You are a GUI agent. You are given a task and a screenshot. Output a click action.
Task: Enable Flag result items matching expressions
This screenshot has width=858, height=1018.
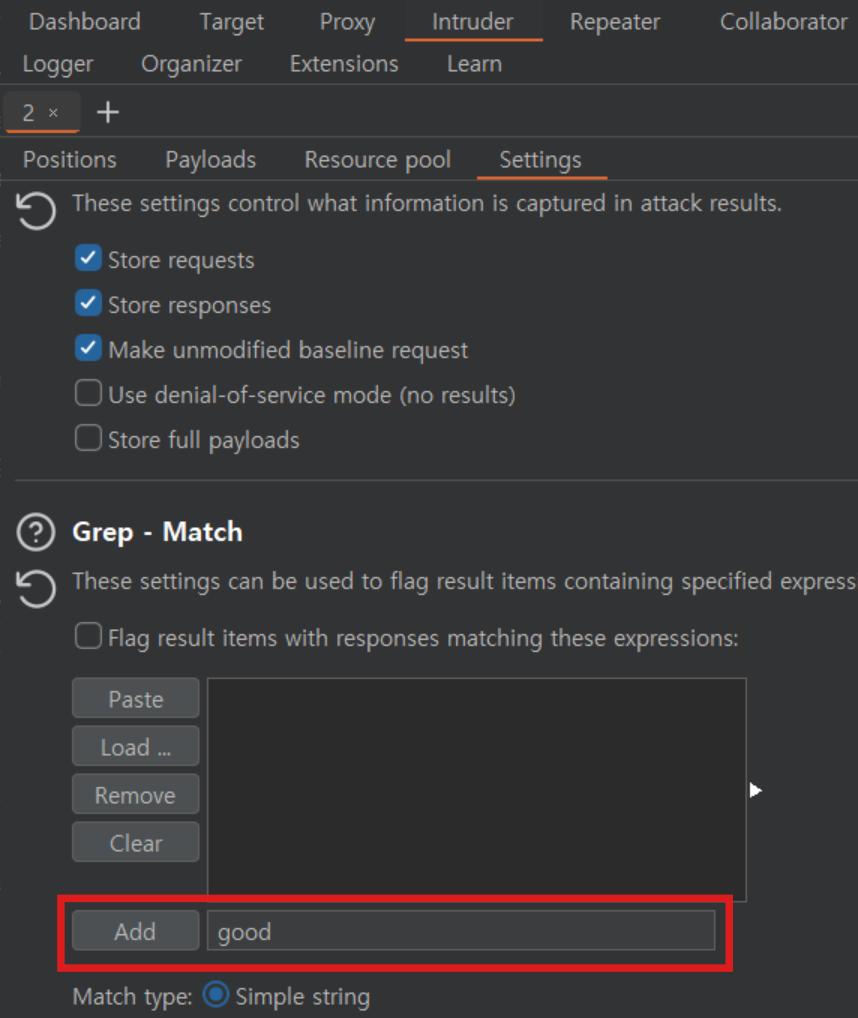[88, 636]
